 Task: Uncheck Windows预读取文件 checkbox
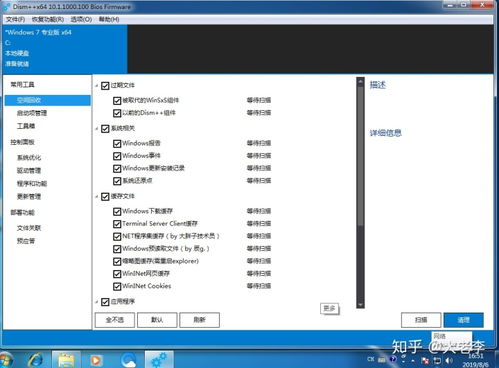click(x=117, y=249)
